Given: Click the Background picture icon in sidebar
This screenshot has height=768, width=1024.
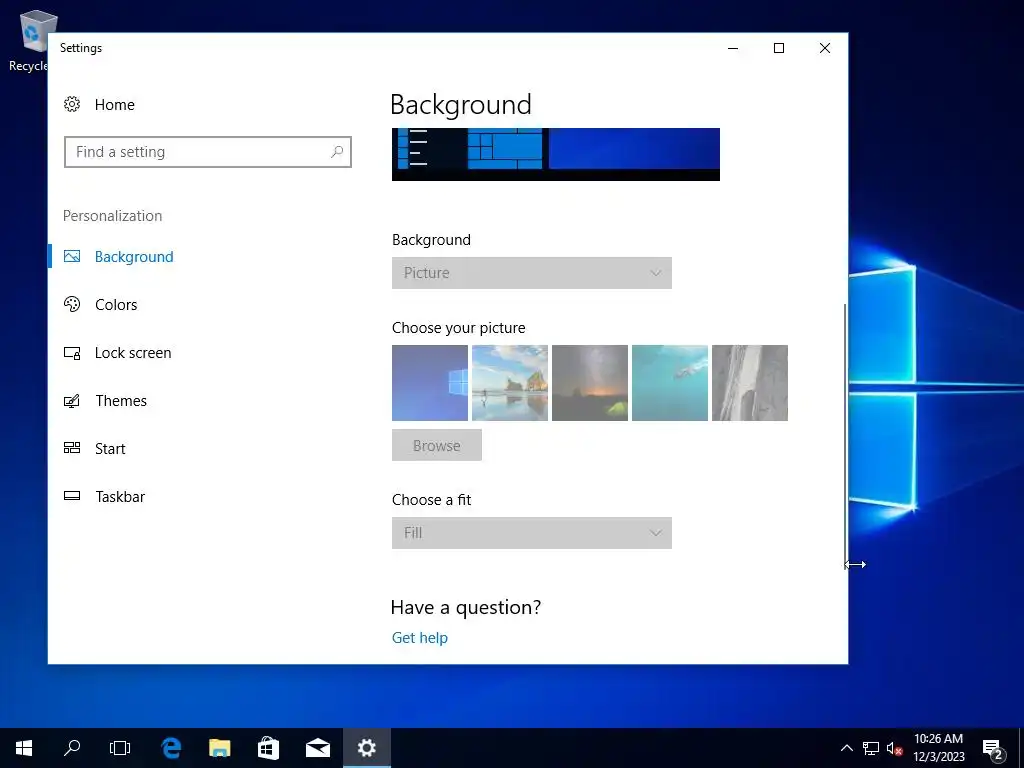Looking at the screenshot, I should tap(72, 257).
